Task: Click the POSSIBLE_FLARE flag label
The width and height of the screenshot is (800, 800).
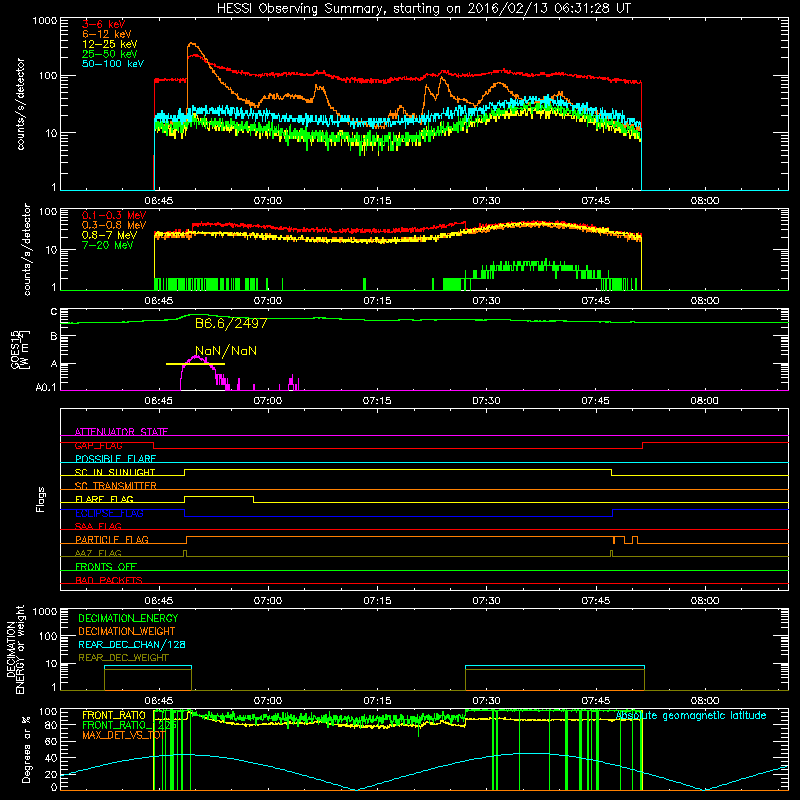Action: click(115, 459)
